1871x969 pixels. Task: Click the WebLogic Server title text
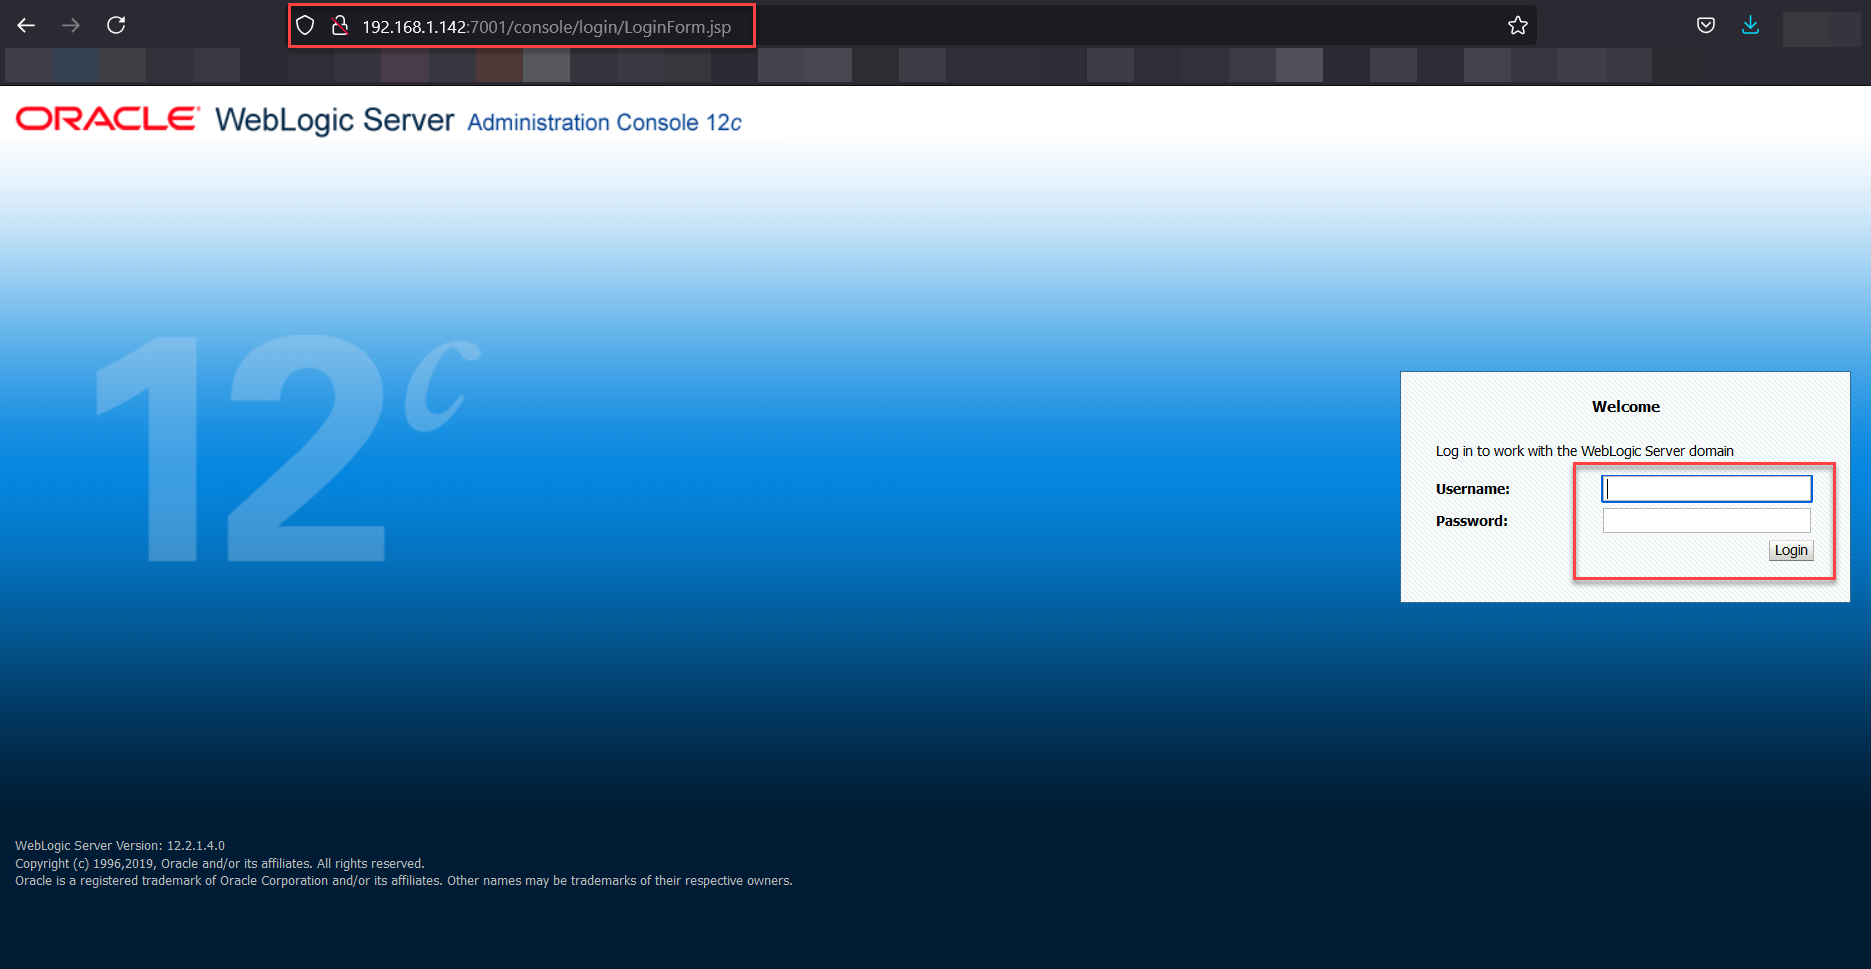(x=334, y=120)
